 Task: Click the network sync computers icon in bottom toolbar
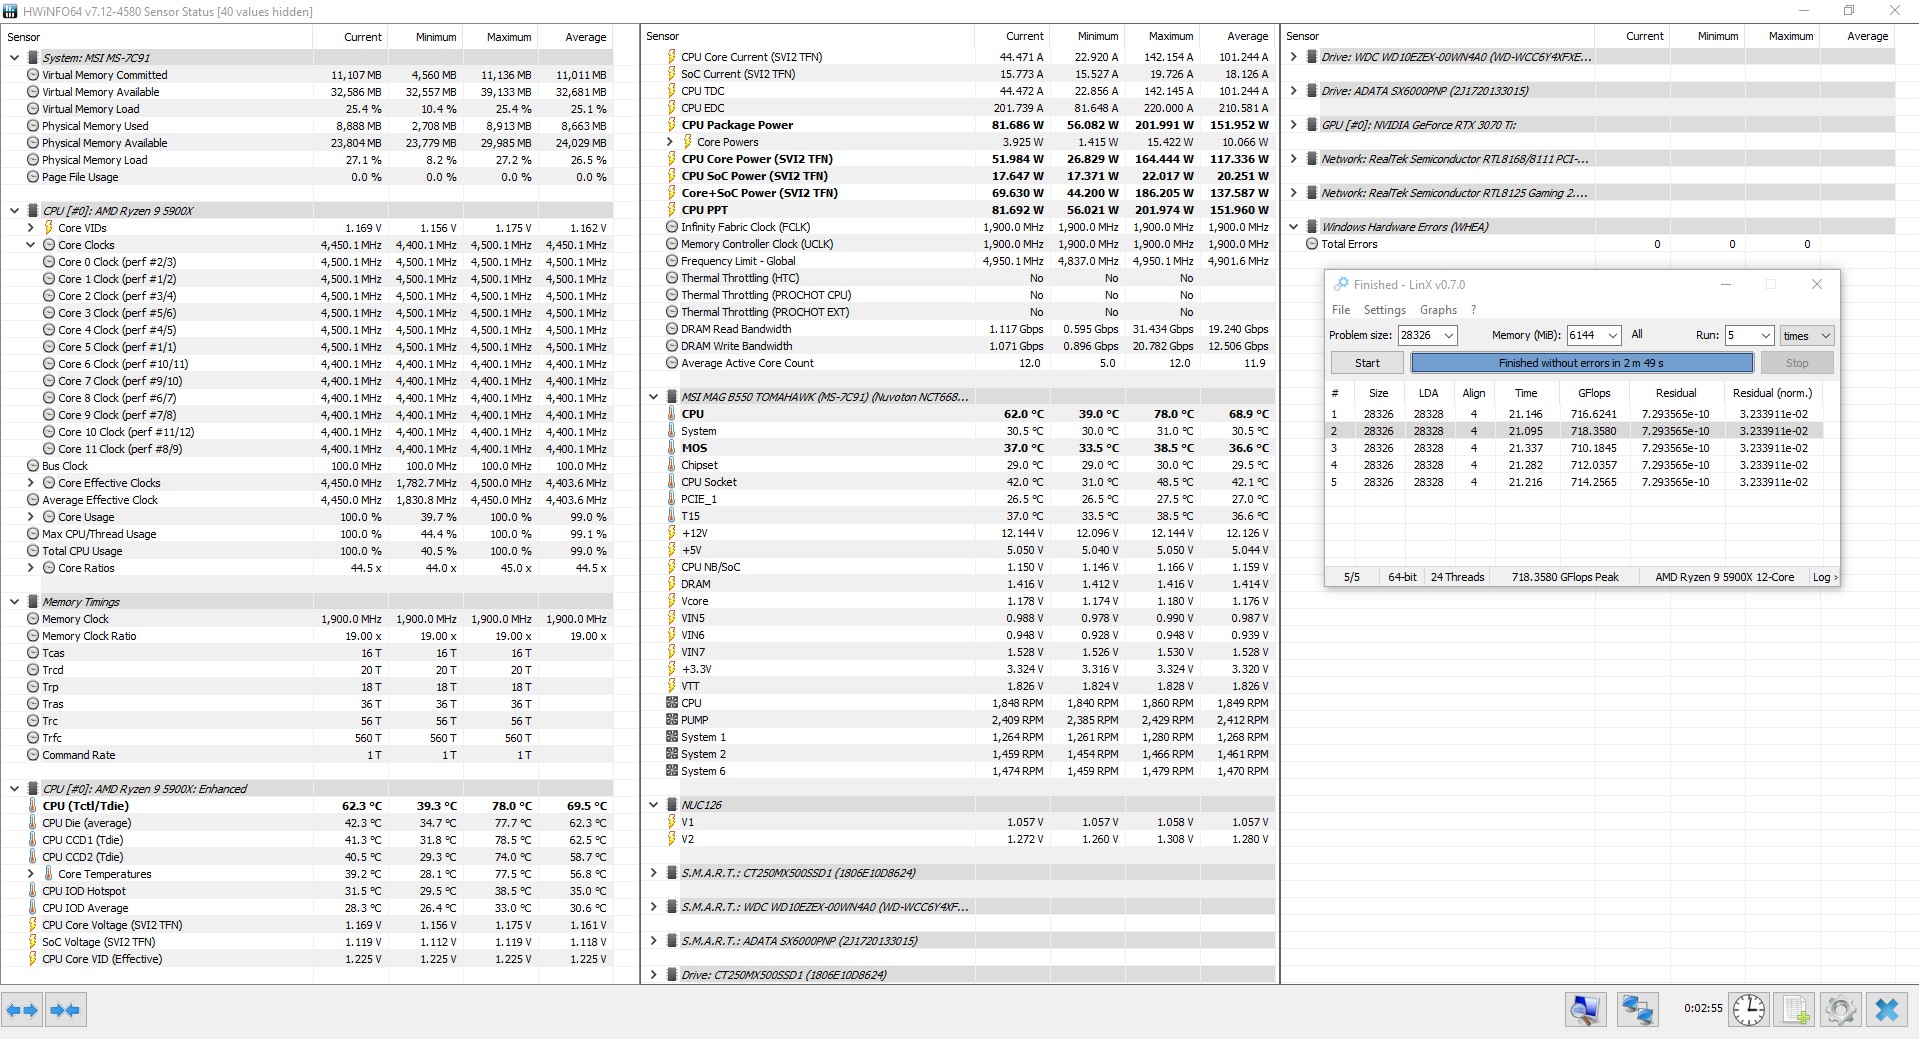pyautogui.click(x=1637, y=1010)
